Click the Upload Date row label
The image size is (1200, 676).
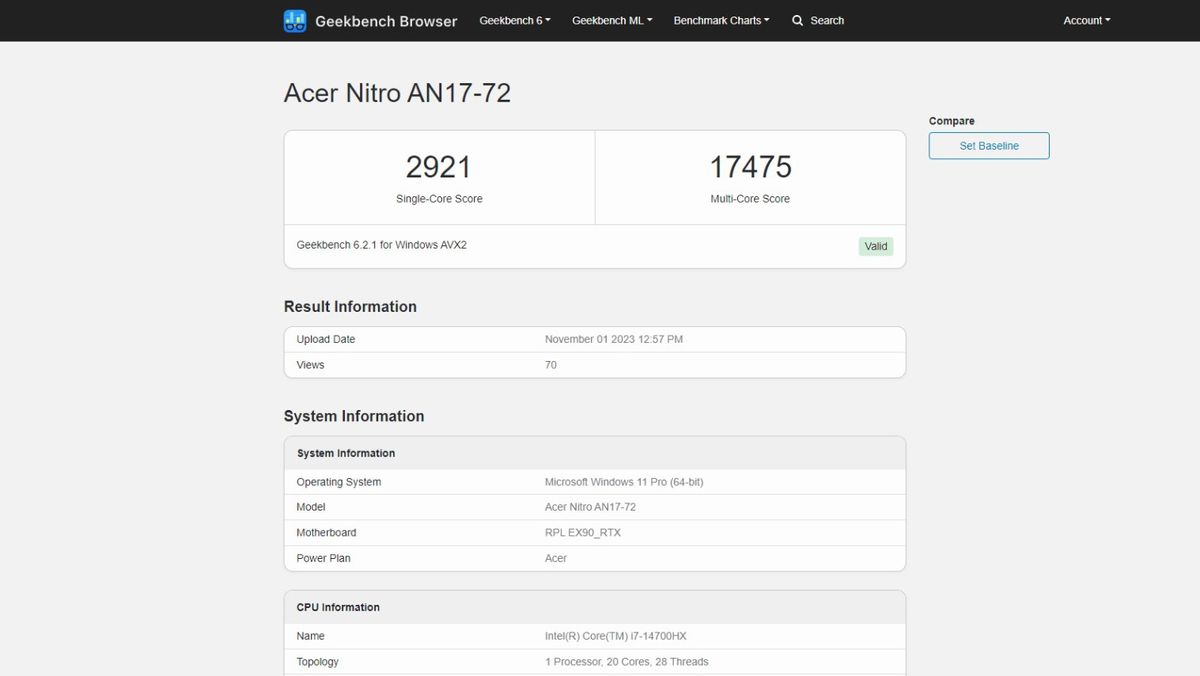click(x=326, y=340)
